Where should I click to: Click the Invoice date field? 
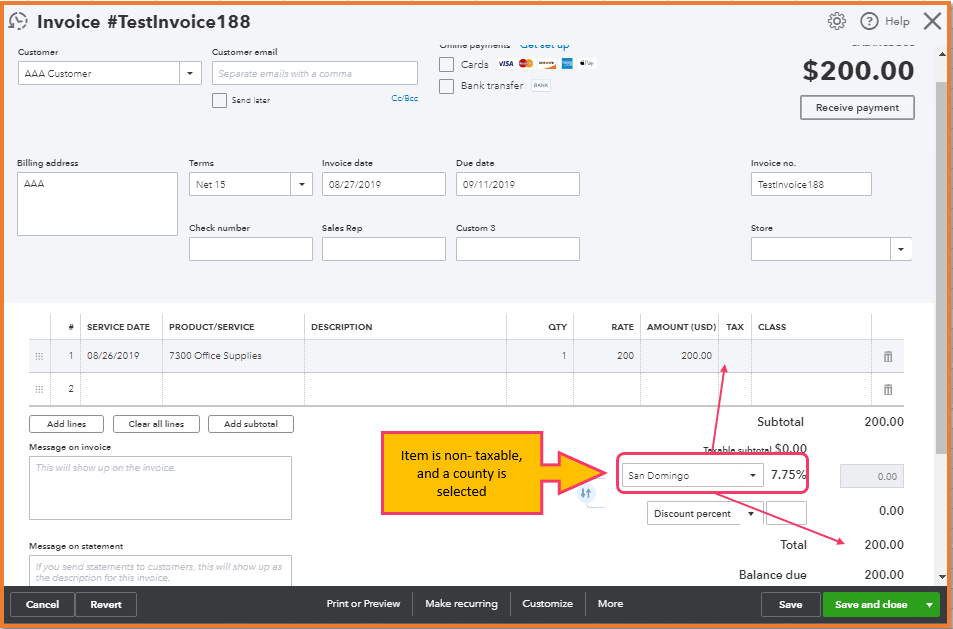[x=384, y=184]
